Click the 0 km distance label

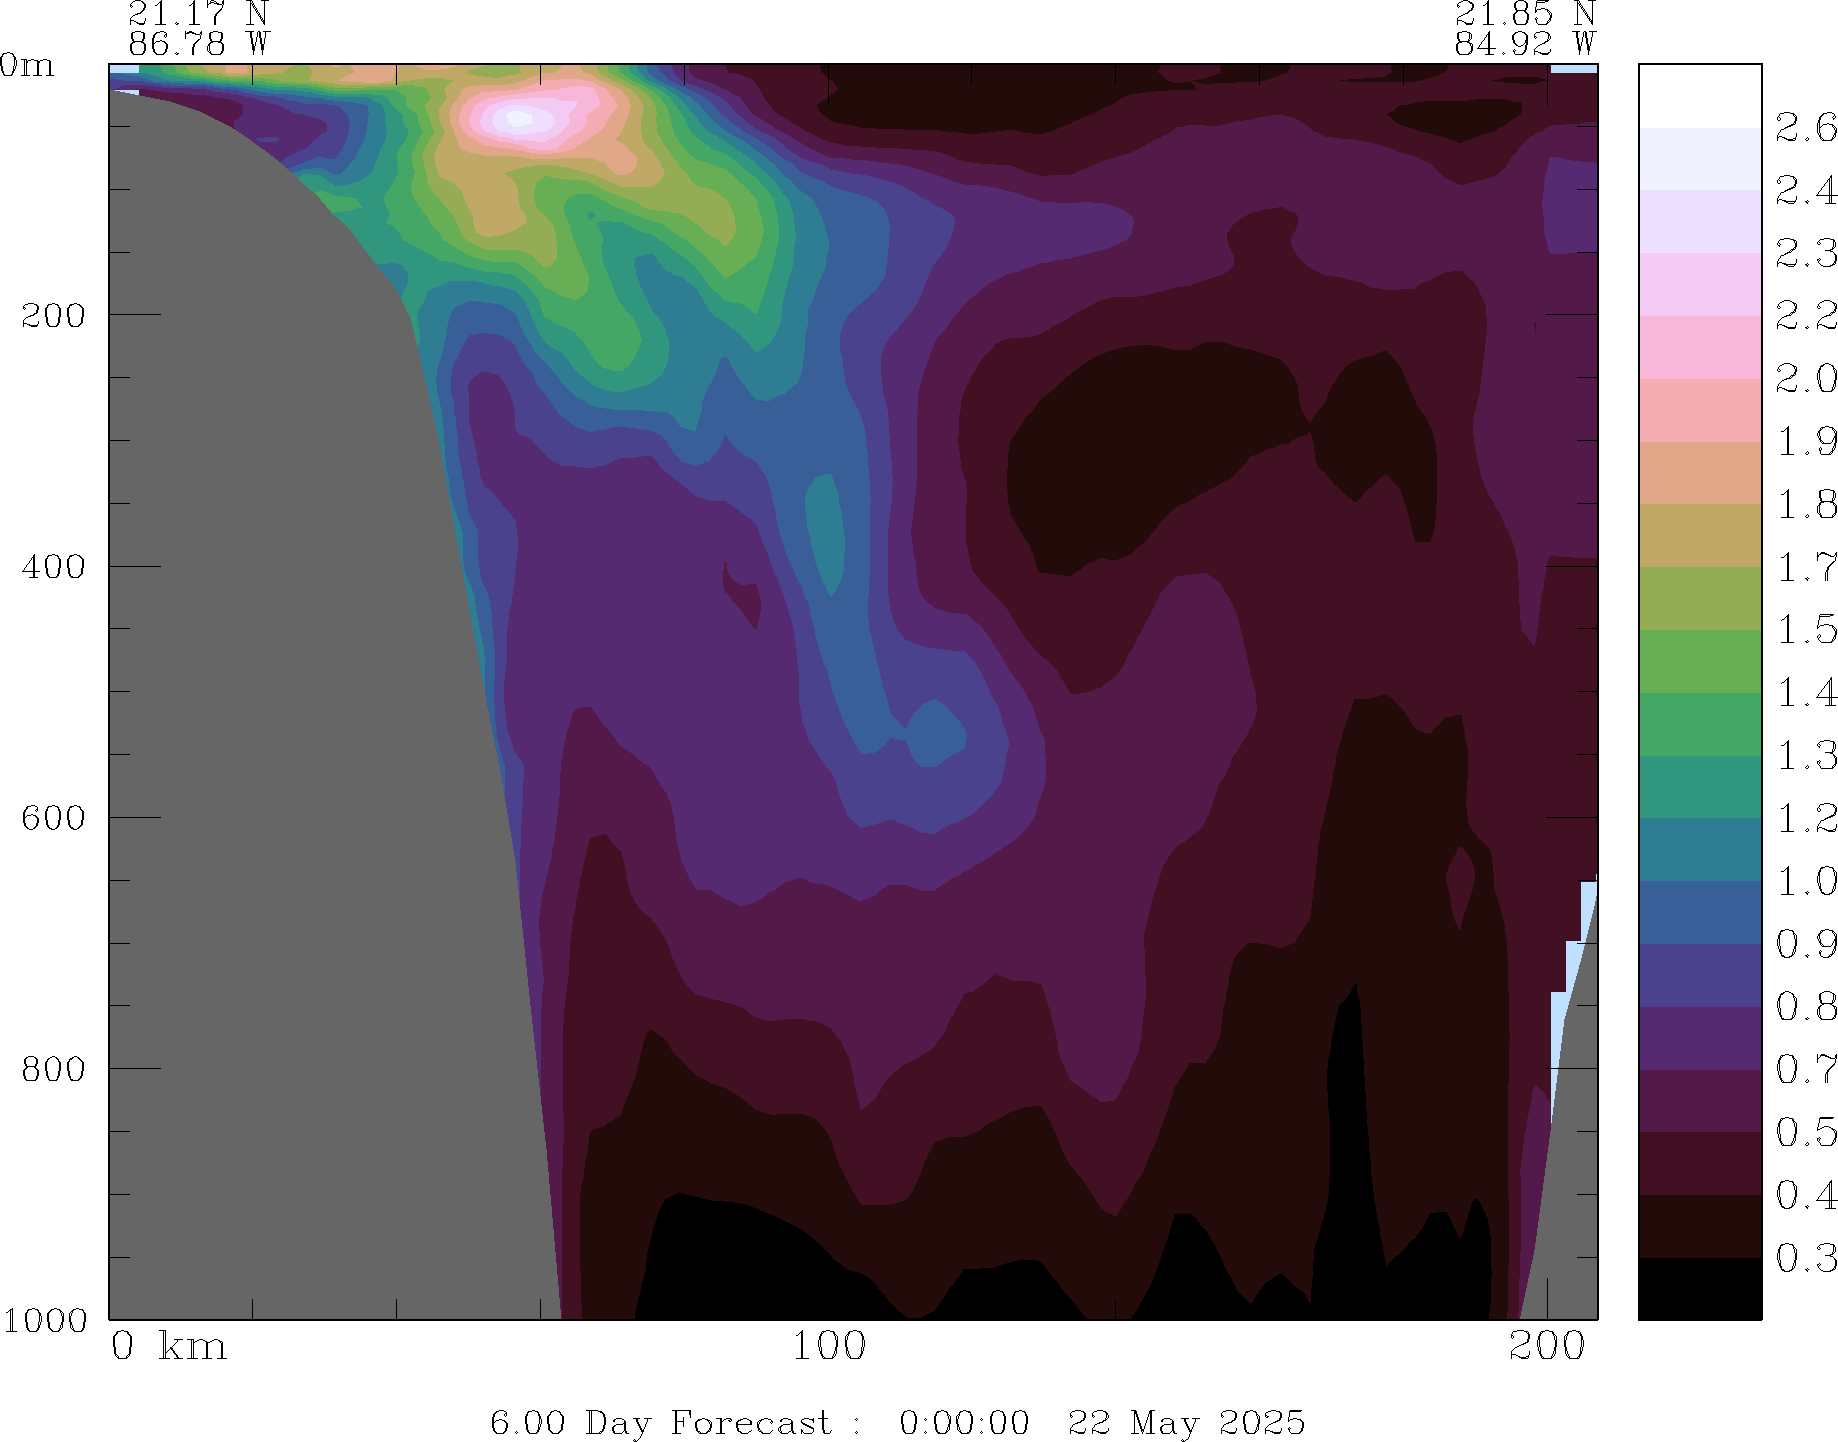click(168, 1347)
